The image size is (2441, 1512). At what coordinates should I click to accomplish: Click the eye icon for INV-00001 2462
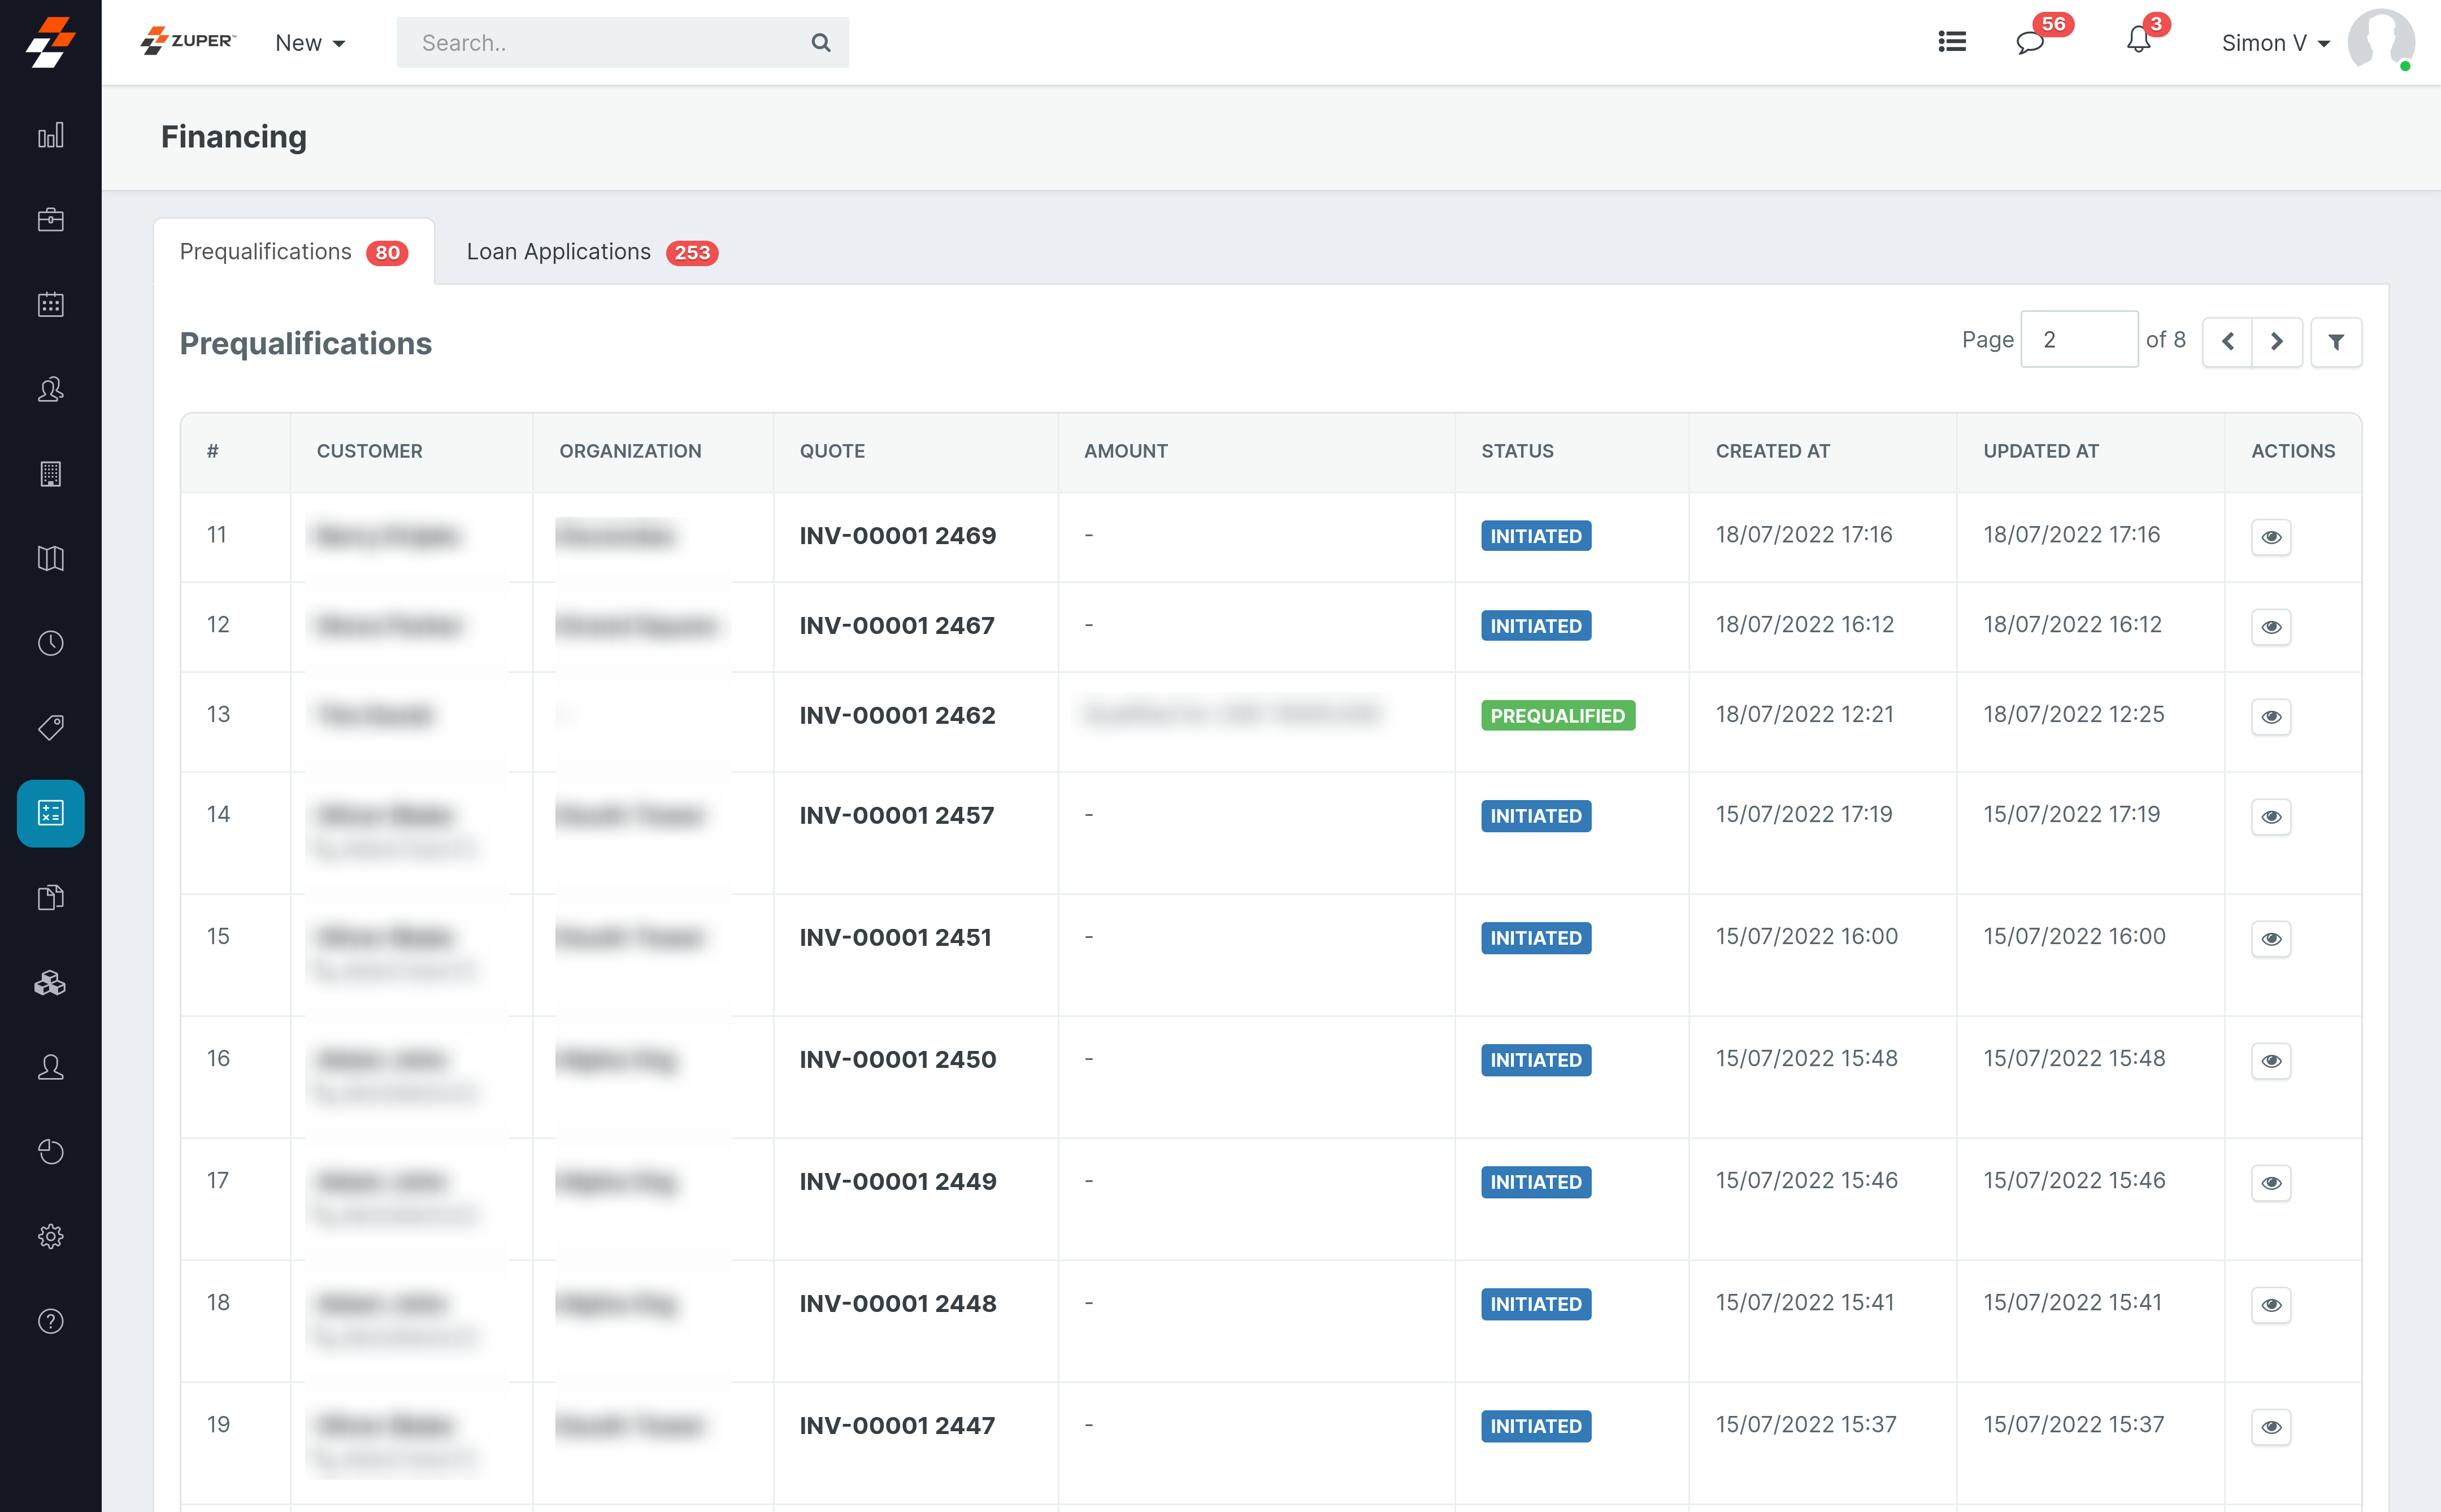(2270, 716)
